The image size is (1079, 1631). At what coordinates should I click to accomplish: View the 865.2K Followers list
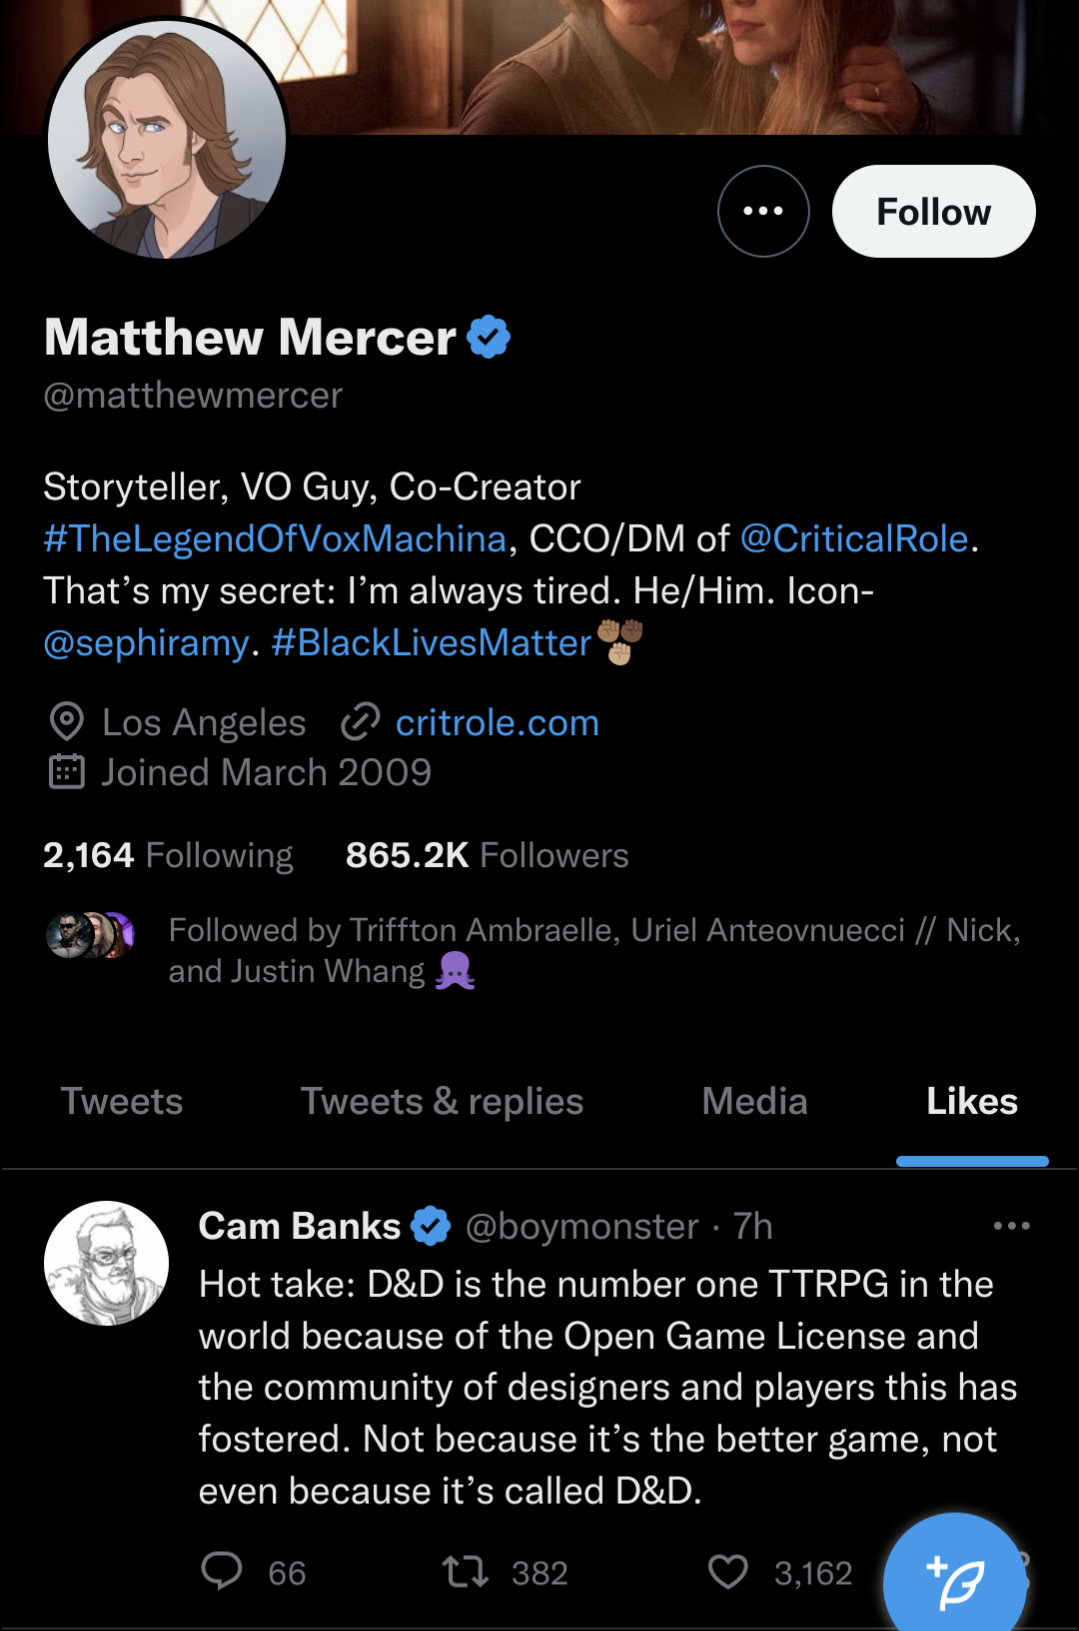487,855
